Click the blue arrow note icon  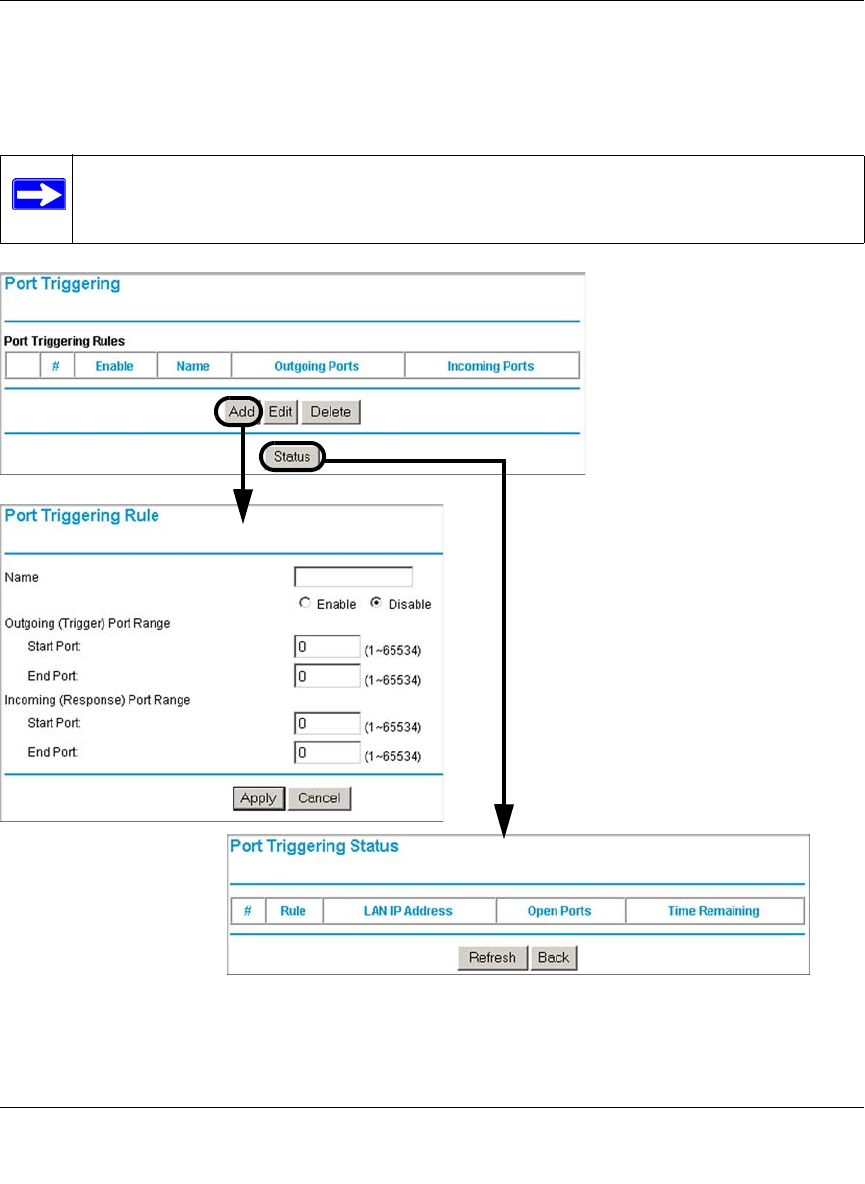(39, 195)
